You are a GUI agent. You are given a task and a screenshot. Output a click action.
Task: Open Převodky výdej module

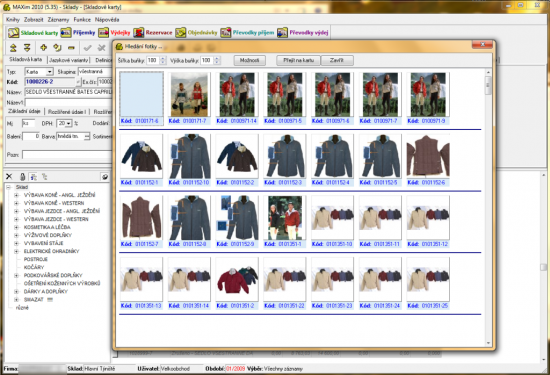click(303, 33)
